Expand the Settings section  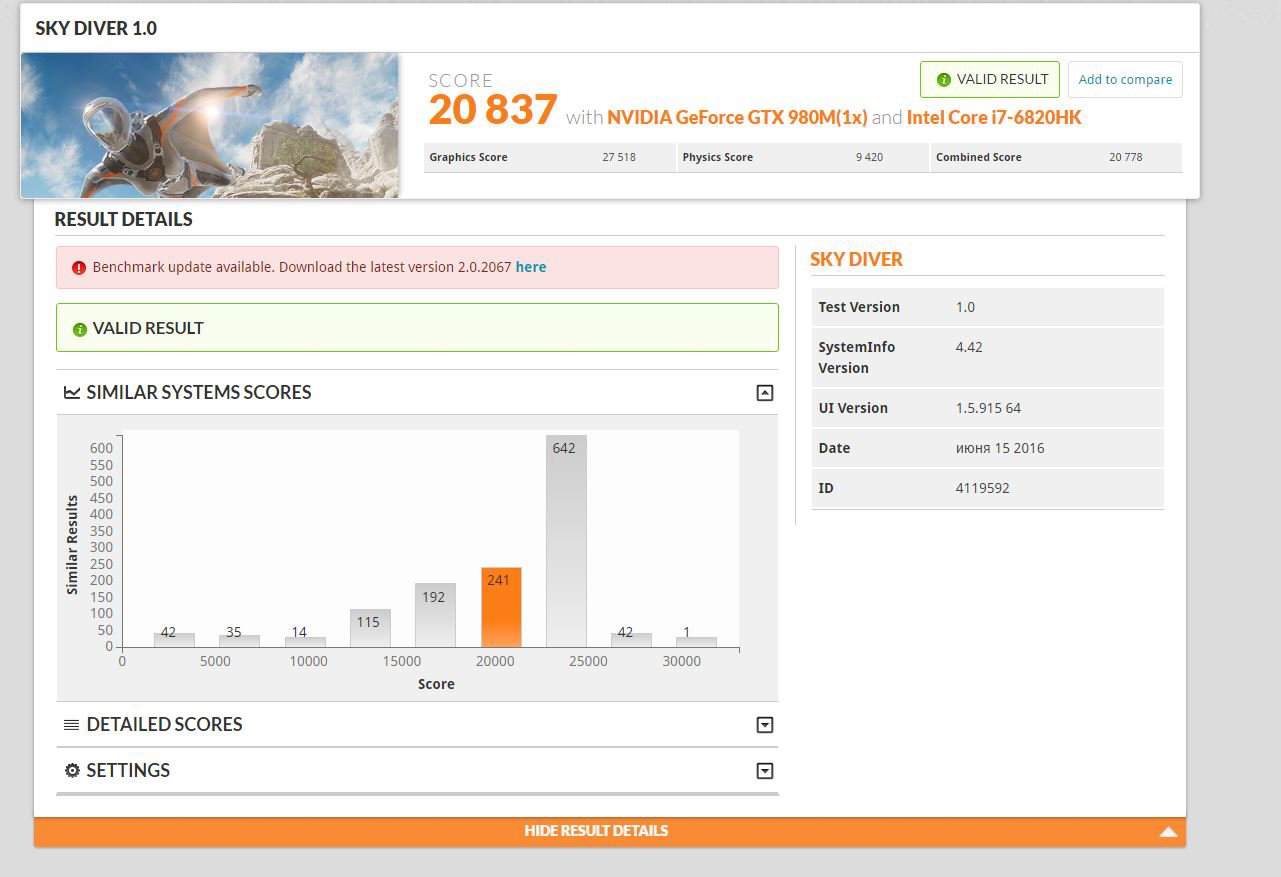765,771
